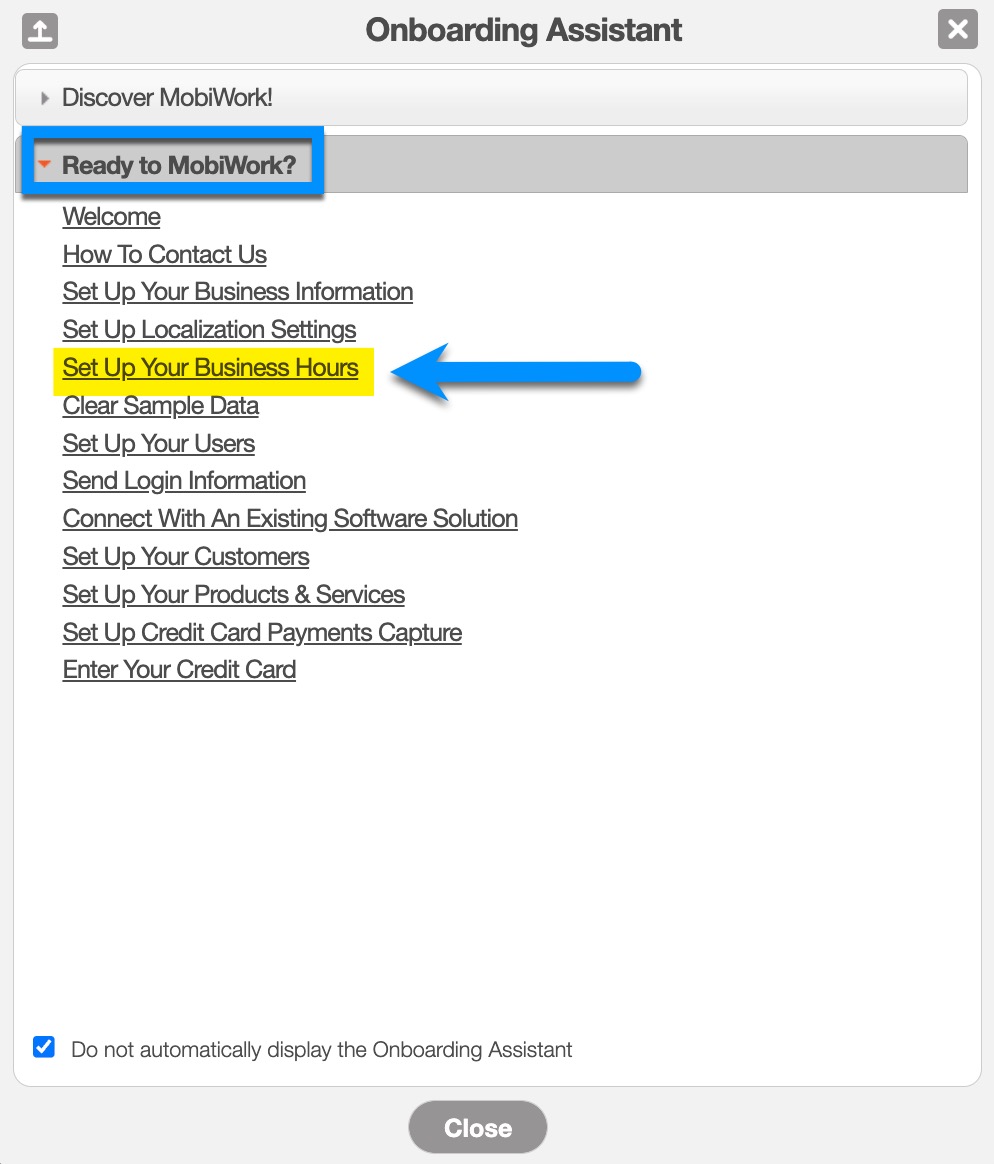Click the Clear Sample Data link
Image resolution: width=994 pixels, height=1164 pixels.
pos(160,406)
